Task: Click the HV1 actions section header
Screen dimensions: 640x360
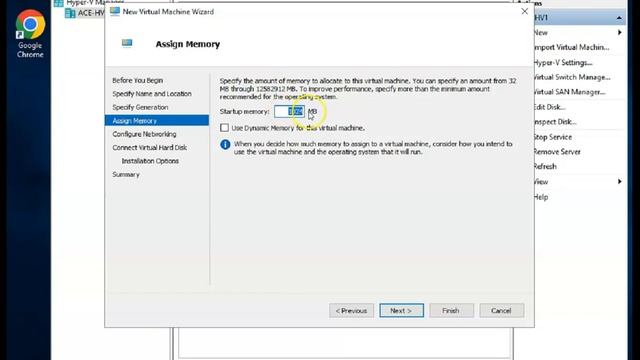Action: point(580,18)
